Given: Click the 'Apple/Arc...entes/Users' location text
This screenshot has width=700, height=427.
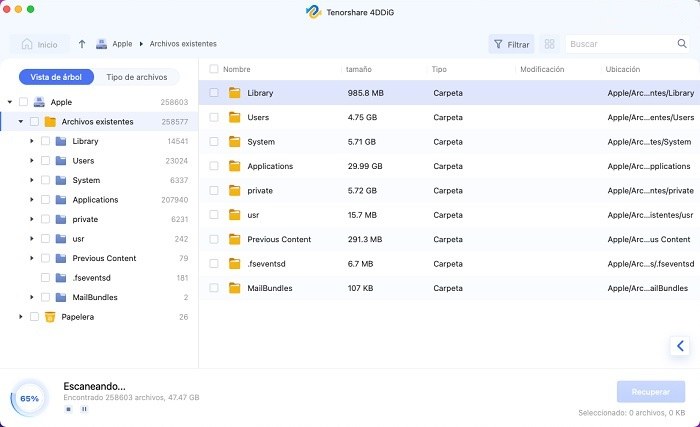Looking at the screenshot, I should point(650,117).
